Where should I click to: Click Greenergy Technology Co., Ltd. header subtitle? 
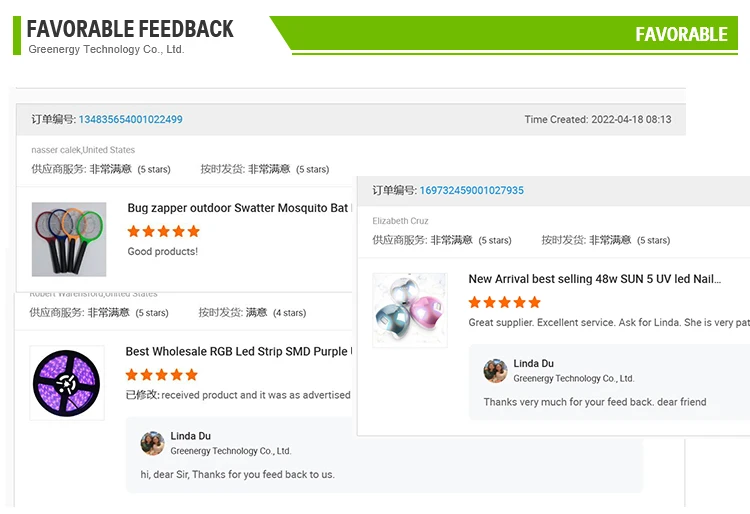tap(106, 49)
